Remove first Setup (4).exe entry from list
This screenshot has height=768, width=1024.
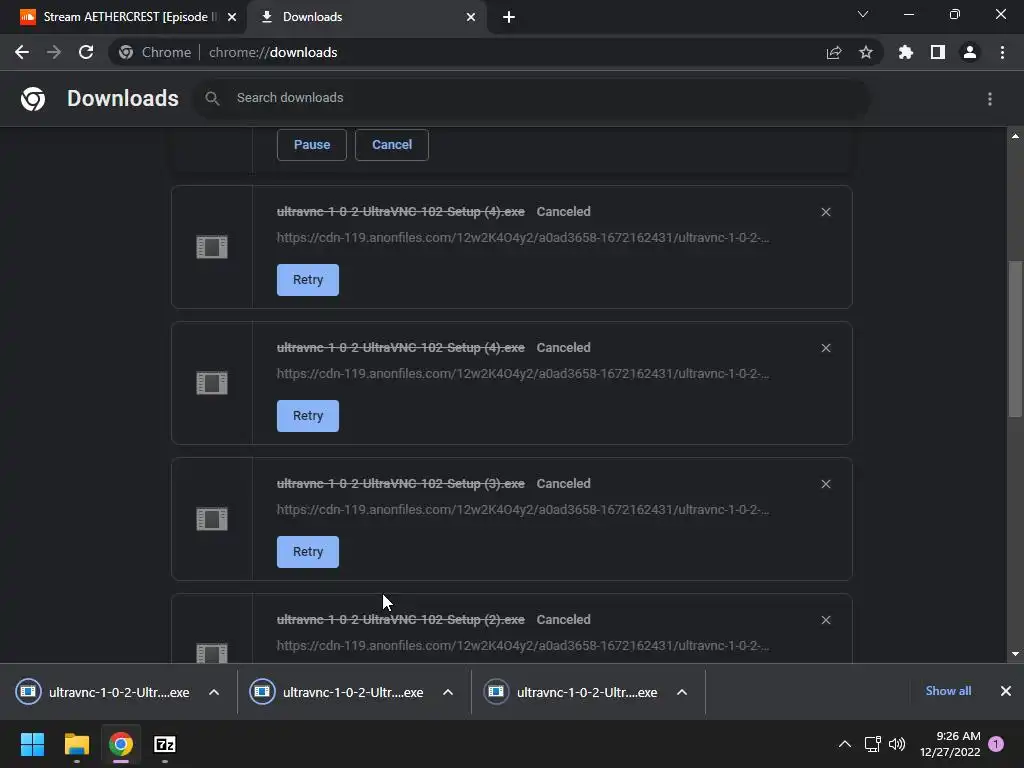pos(826,212)
